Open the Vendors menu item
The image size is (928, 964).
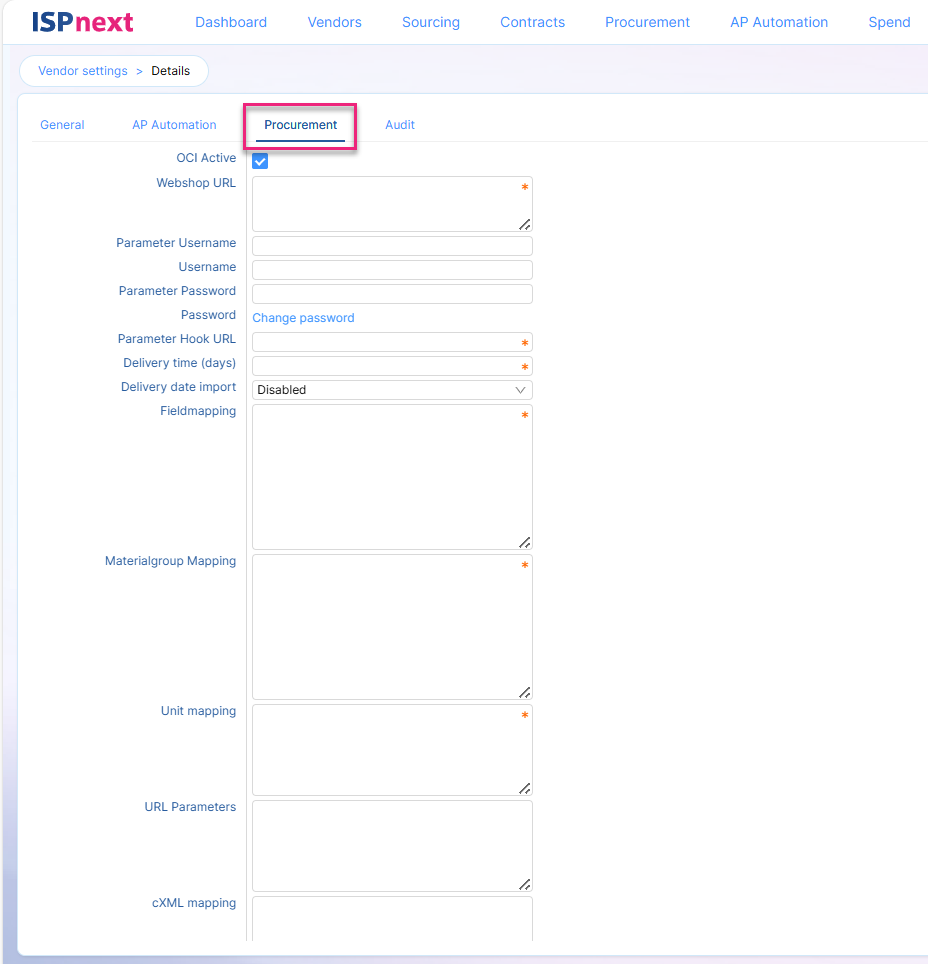click(334, 22)
